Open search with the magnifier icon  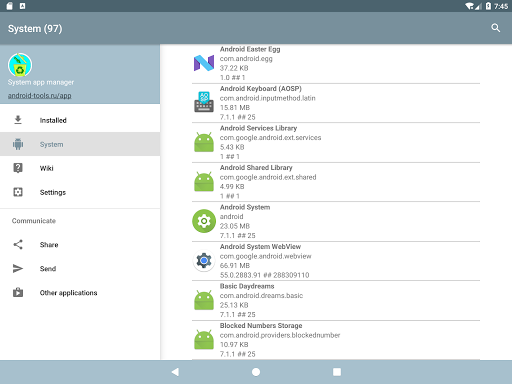(496, 28)
